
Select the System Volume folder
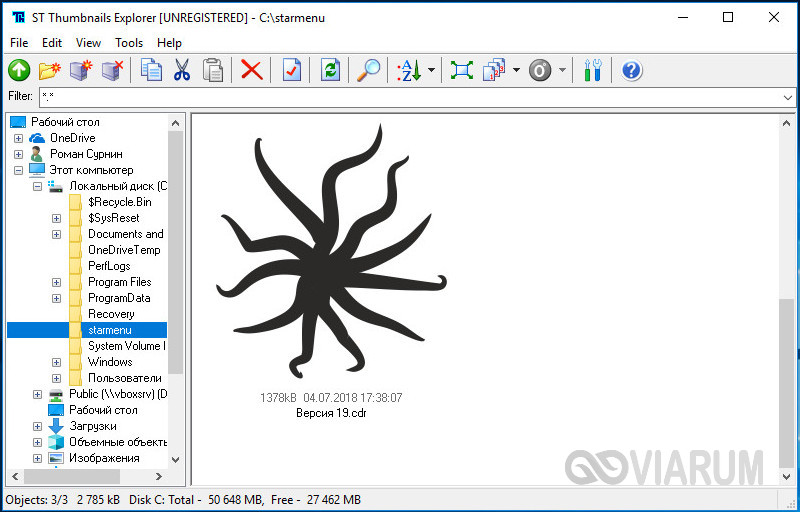pos(127,346)
